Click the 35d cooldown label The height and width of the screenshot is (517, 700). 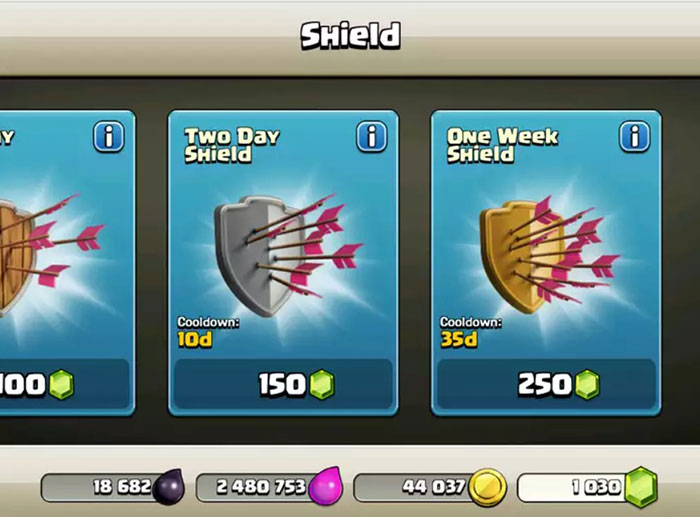coord(459,340)
